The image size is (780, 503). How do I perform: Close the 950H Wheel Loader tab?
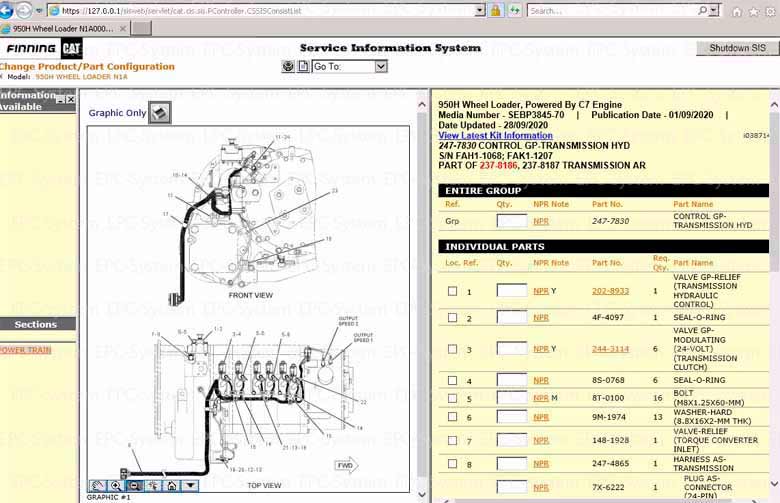click(123, 29)
